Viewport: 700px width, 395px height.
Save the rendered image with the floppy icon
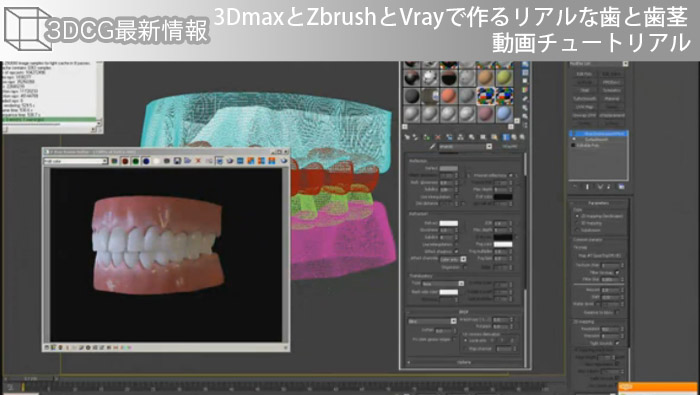point(177,161)
